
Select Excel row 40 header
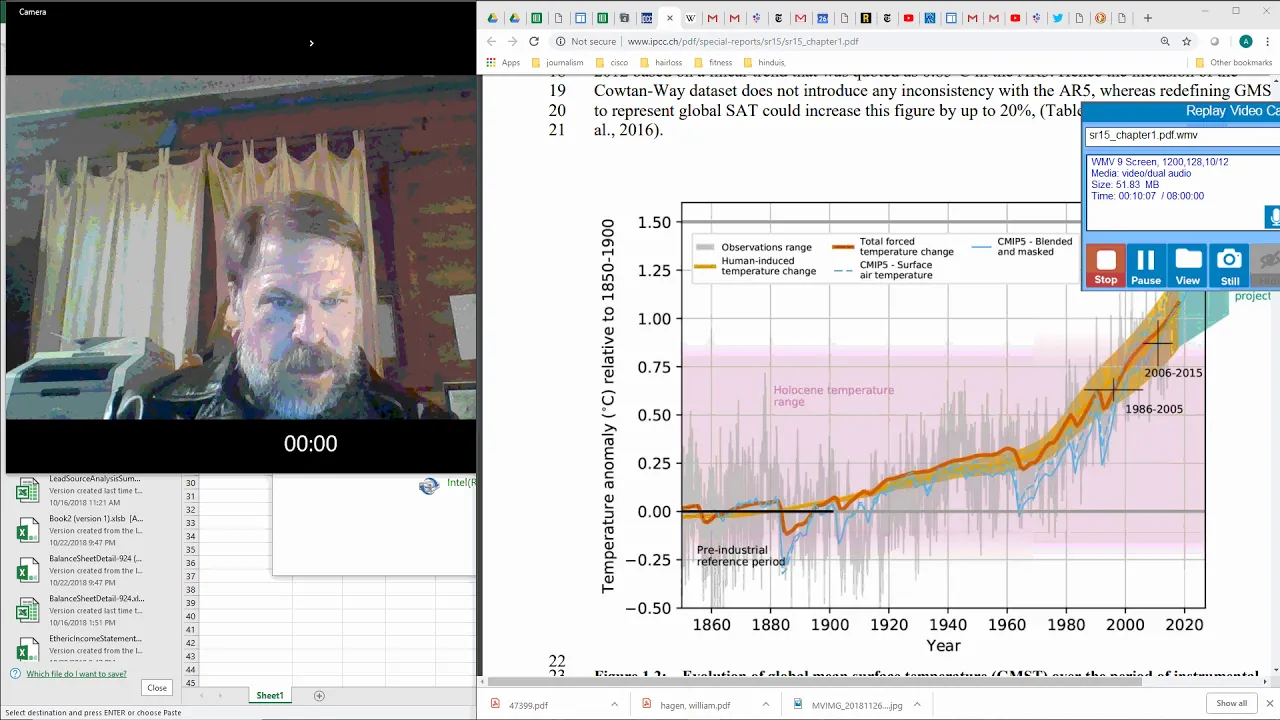click(x=190, y=616)
